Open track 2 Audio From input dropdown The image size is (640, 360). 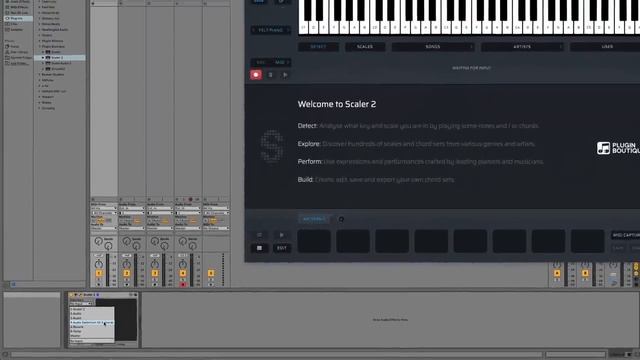tap(132, 209)
